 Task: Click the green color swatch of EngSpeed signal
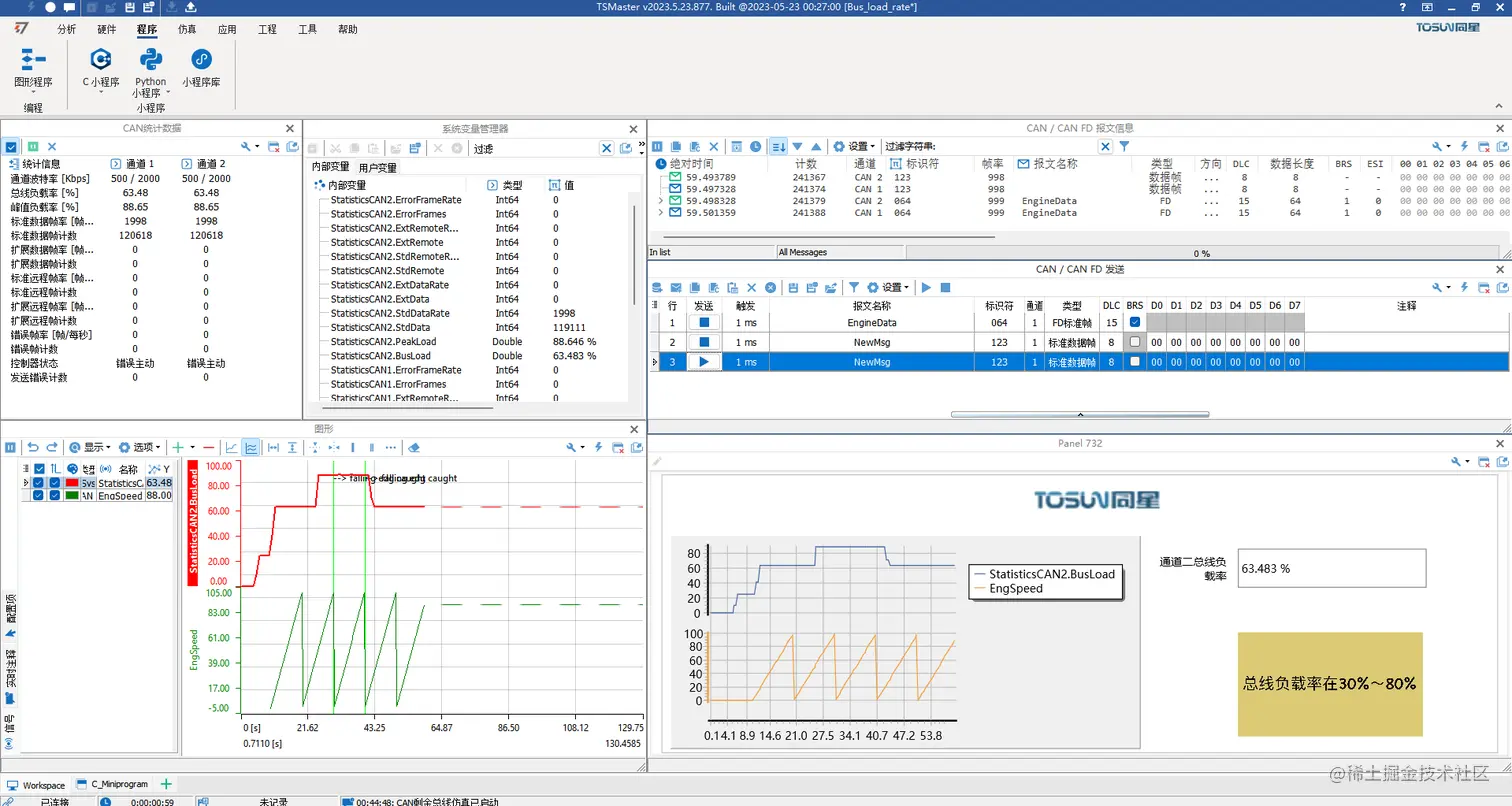click(72, 495)
